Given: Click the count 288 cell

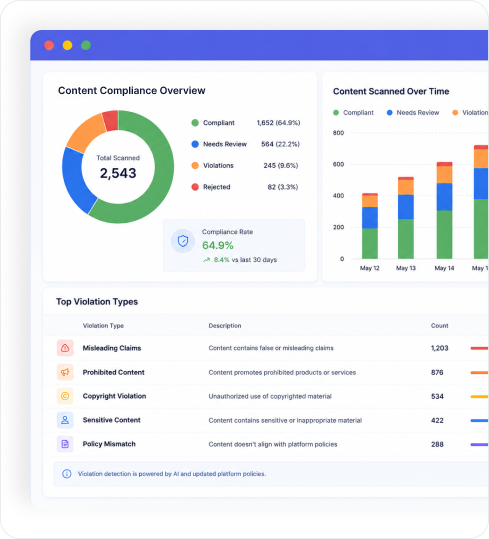Looking at the screenshot, I should pos(437,444).
